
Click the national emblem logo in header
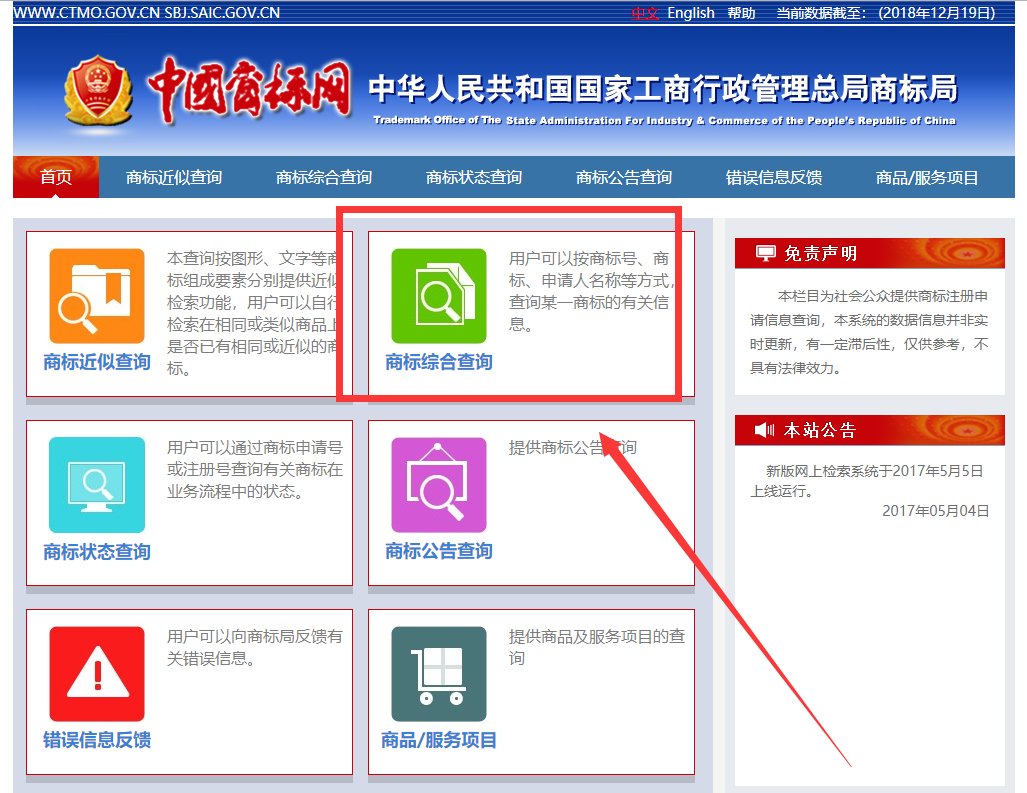pos(98,91)
